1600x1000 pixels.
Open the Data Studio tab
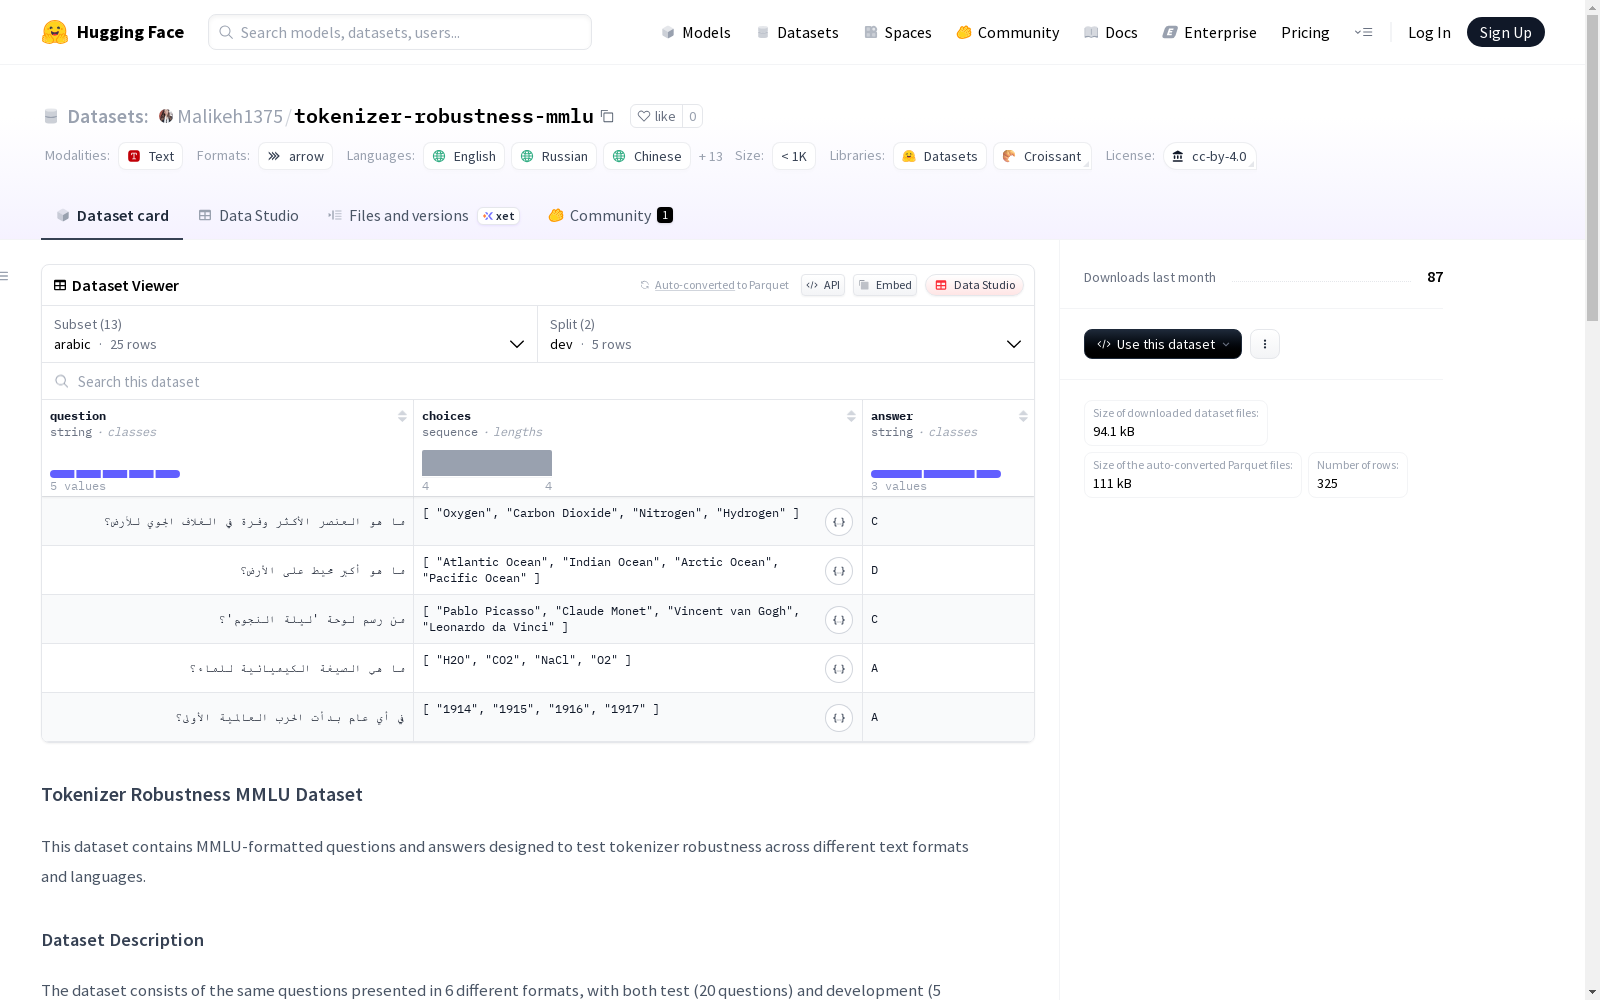pos(249,216)
